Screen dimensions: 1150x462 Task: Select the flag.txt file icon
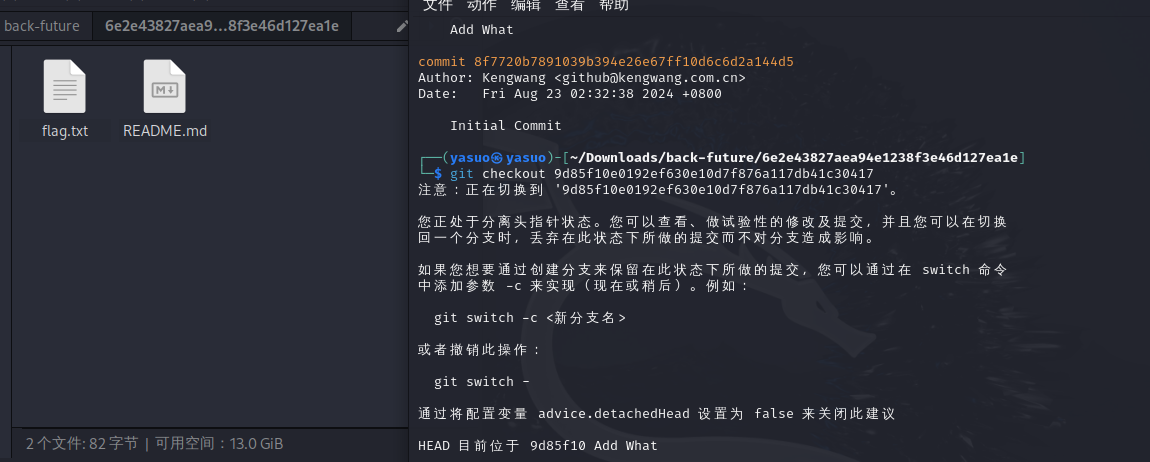[65, 86]
